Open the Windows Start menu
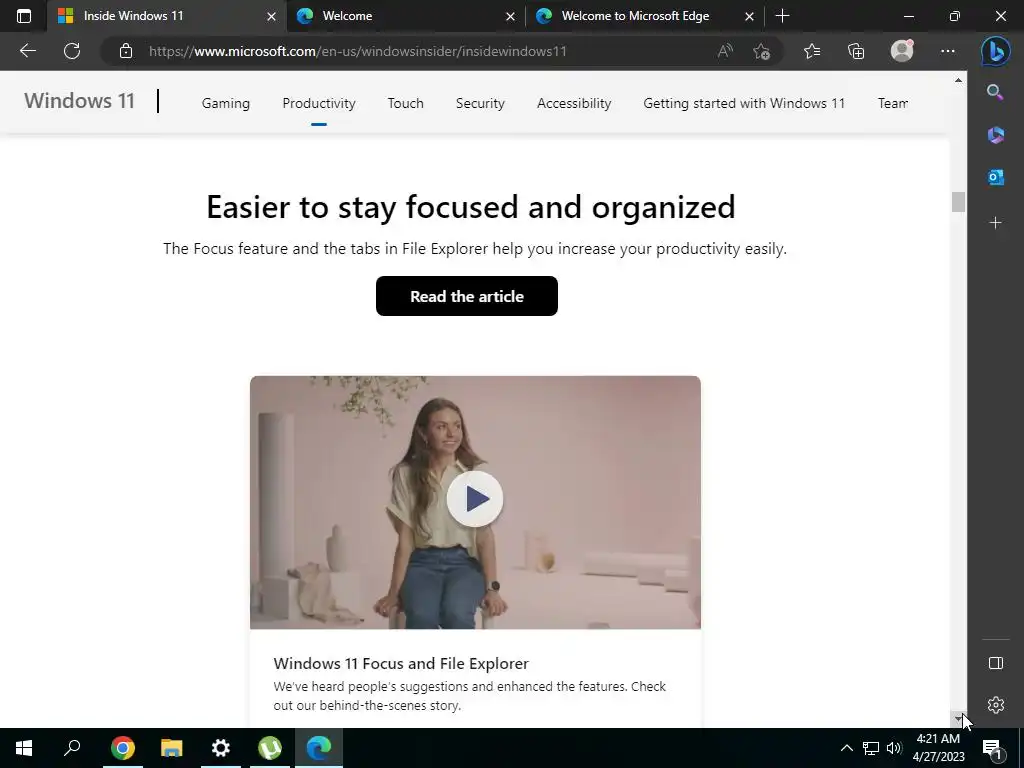The image size is (1024, 768). [24, 748]
